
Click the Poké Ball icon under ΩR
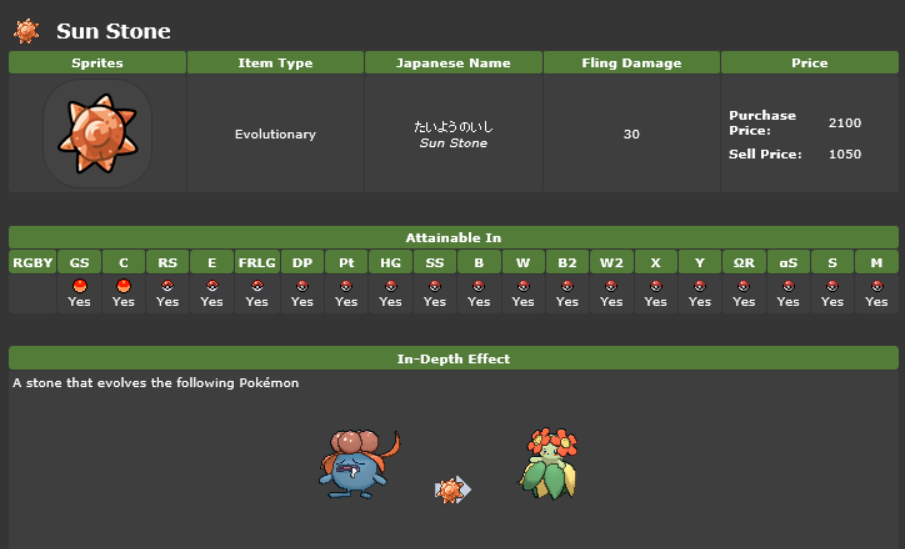click(744, 286)
